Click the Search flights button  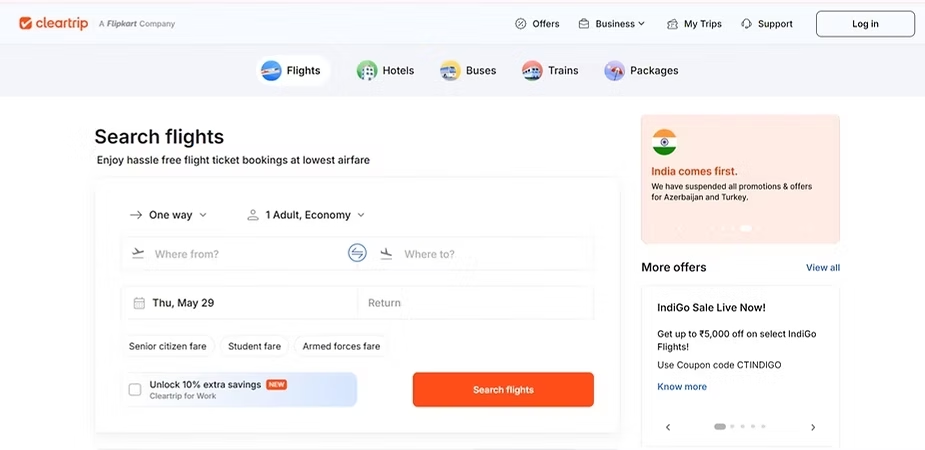[x=503, y=389]
